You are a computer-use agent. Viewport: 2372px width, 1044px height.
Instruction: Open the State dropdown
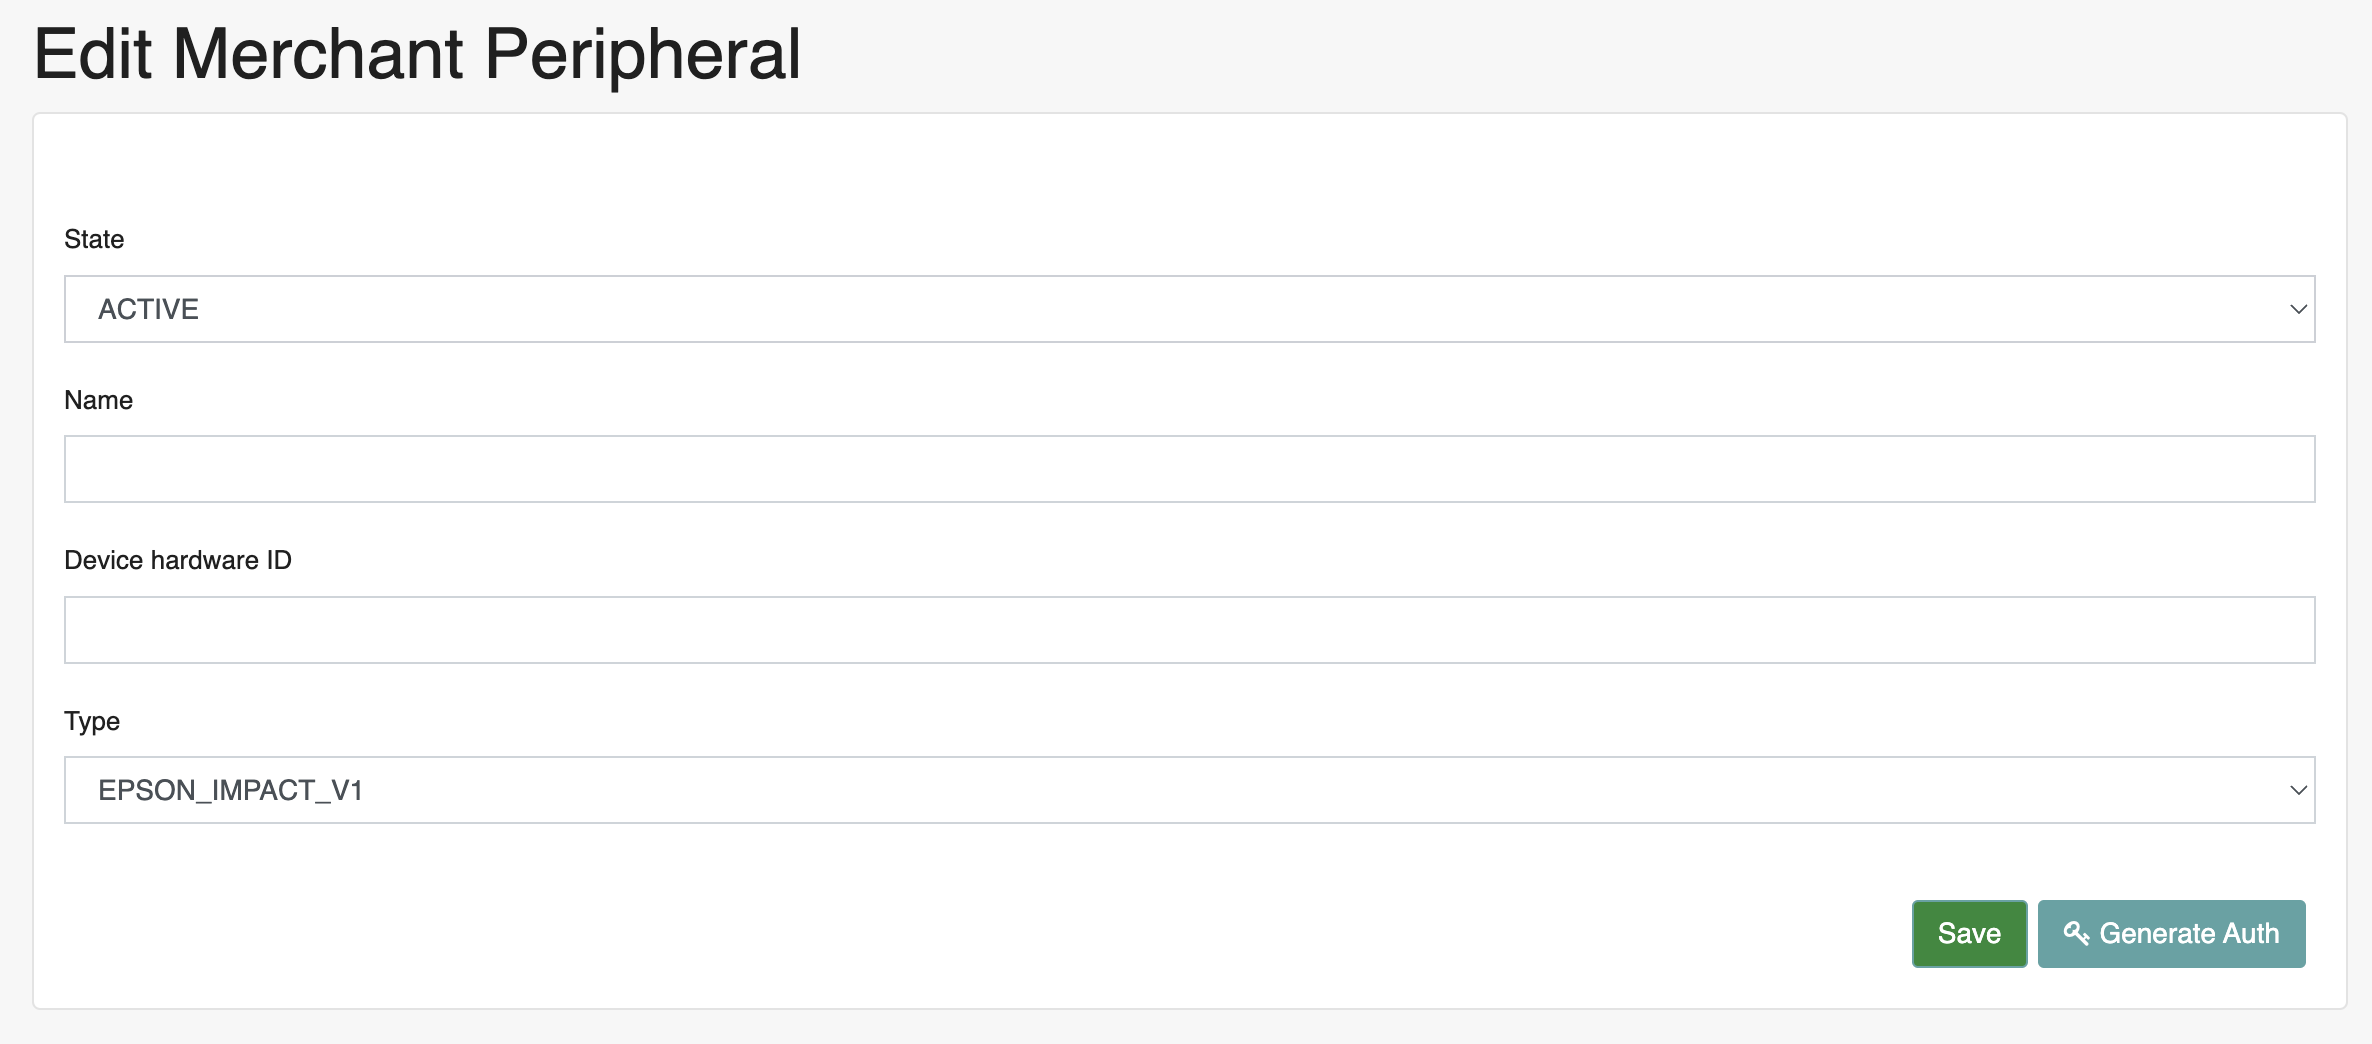click(1189, 309)
